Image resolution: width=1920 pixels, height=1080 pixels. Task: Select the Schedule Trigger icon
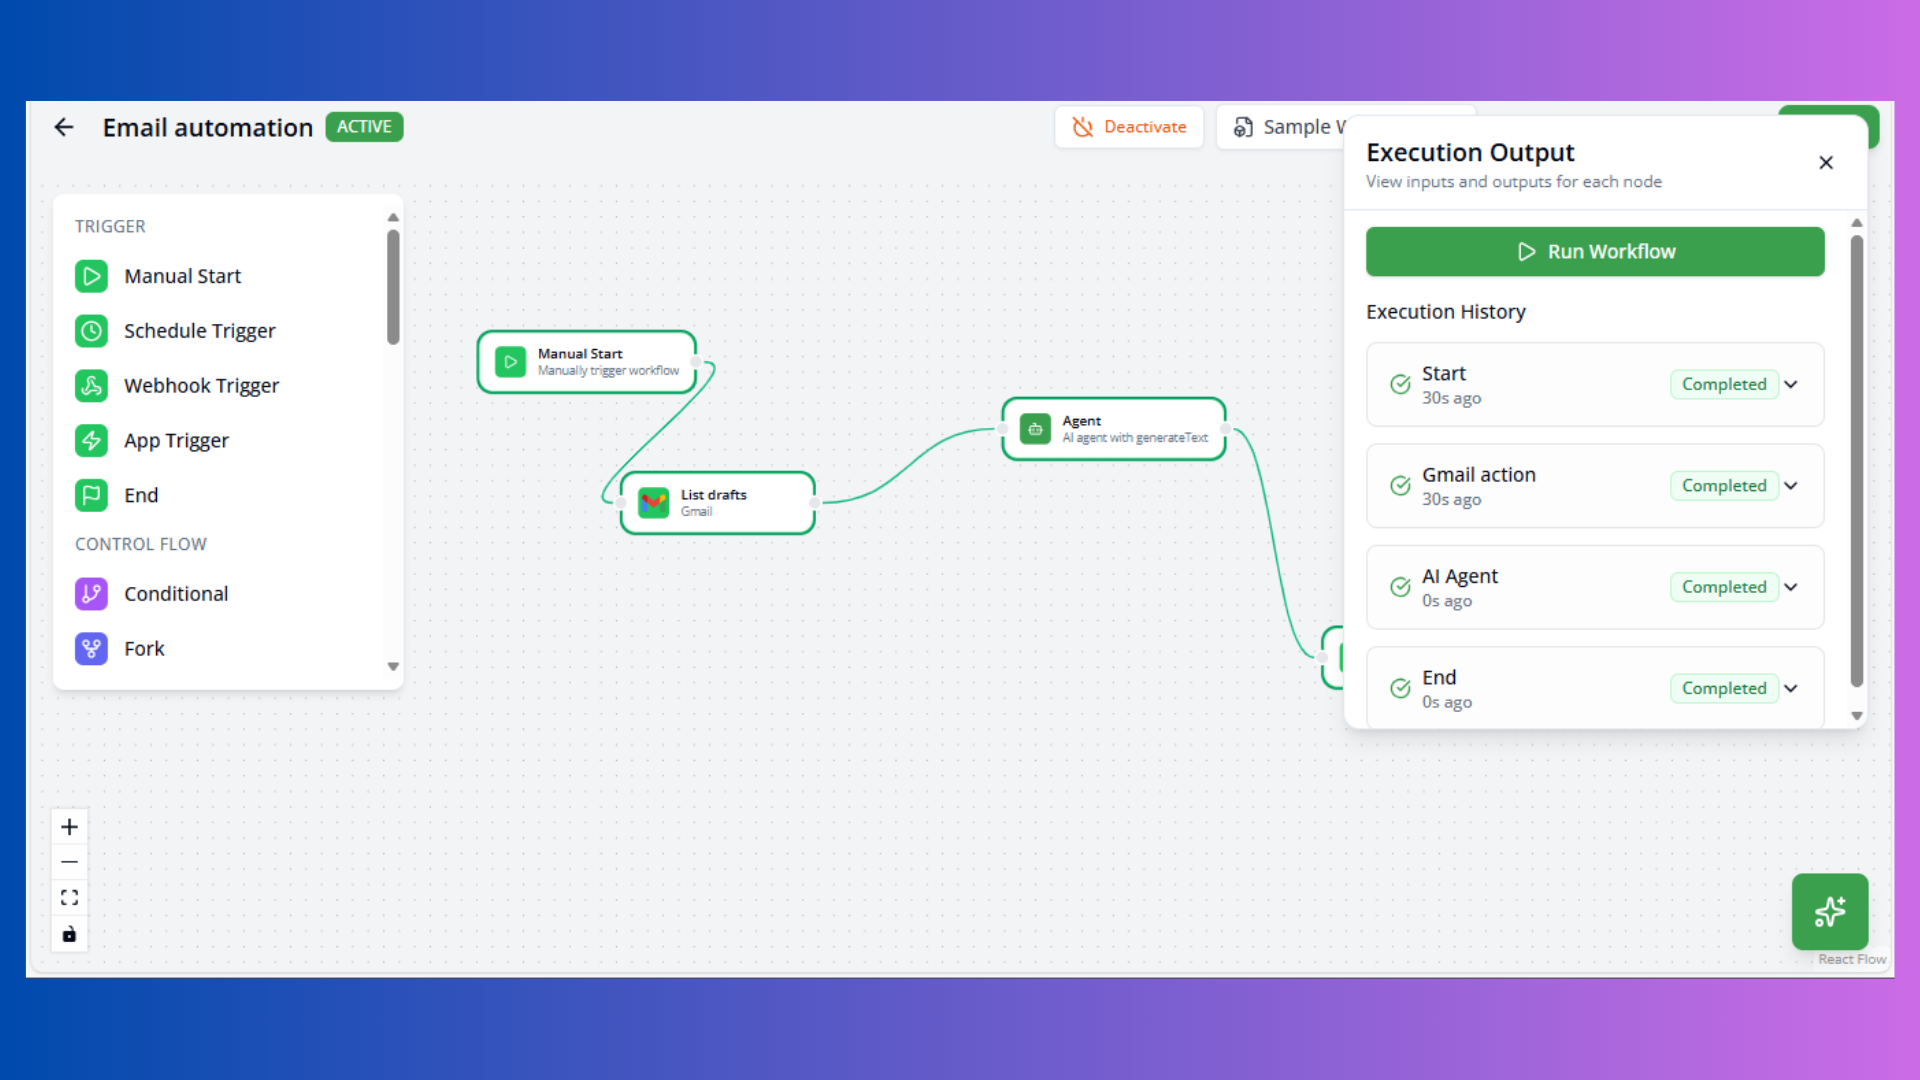click(91, 331)
